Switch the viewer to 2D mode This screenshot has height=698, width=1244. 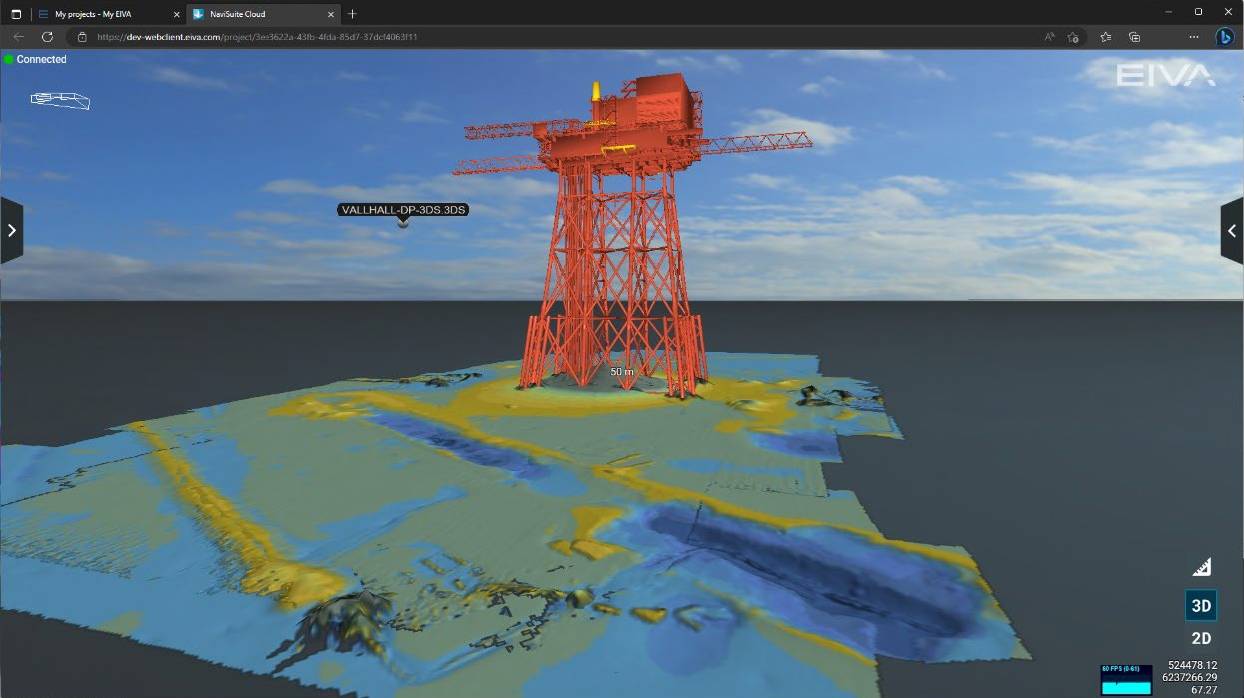pos(1200,637)
